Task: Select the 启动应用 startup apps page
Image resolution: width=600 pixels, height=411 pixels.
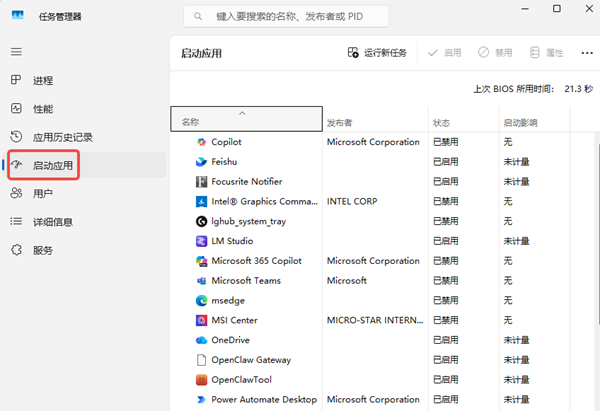Action: point(84,165)
